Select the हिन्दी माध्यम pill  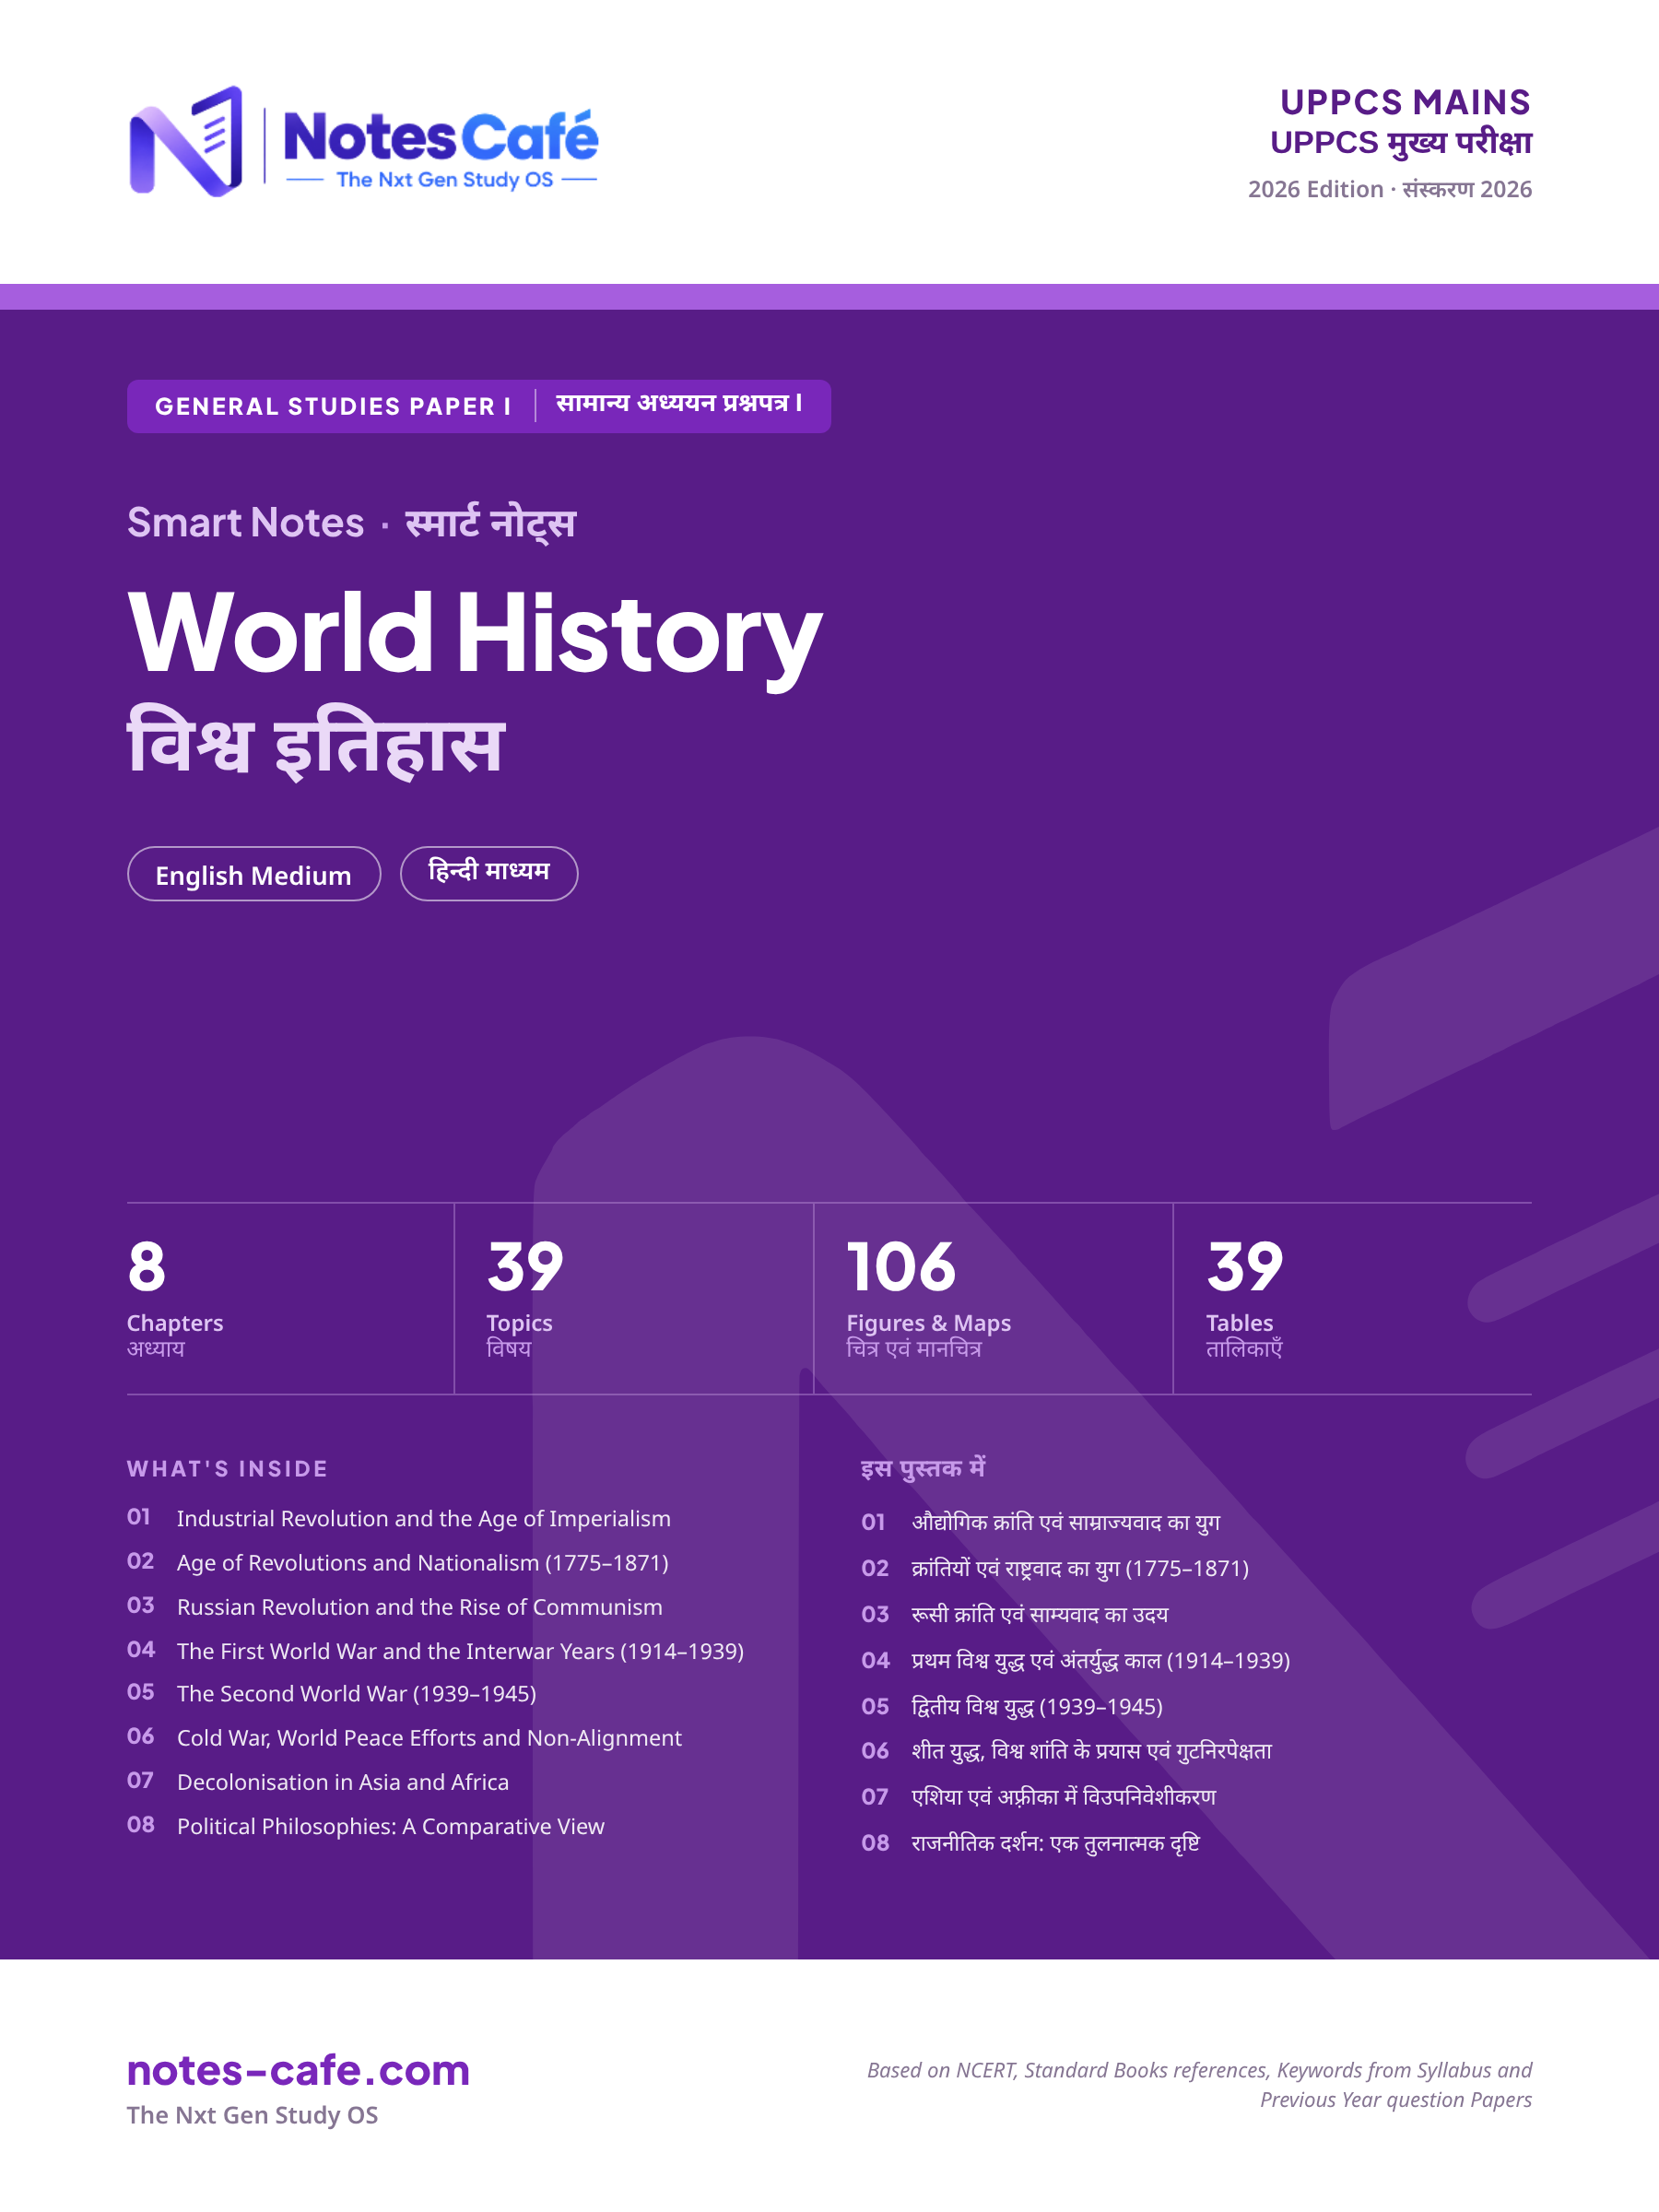click(489, 874)
